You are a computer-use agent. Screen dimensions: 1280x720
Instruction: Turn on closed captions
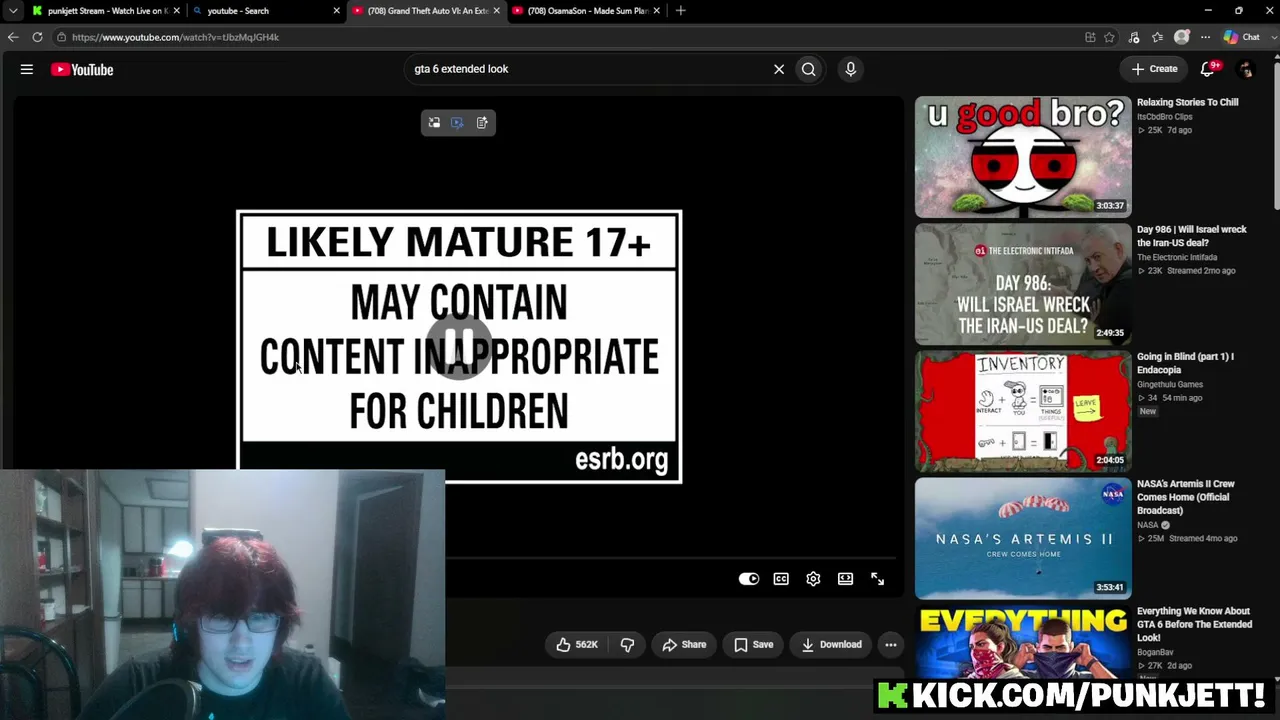(781, 579)
